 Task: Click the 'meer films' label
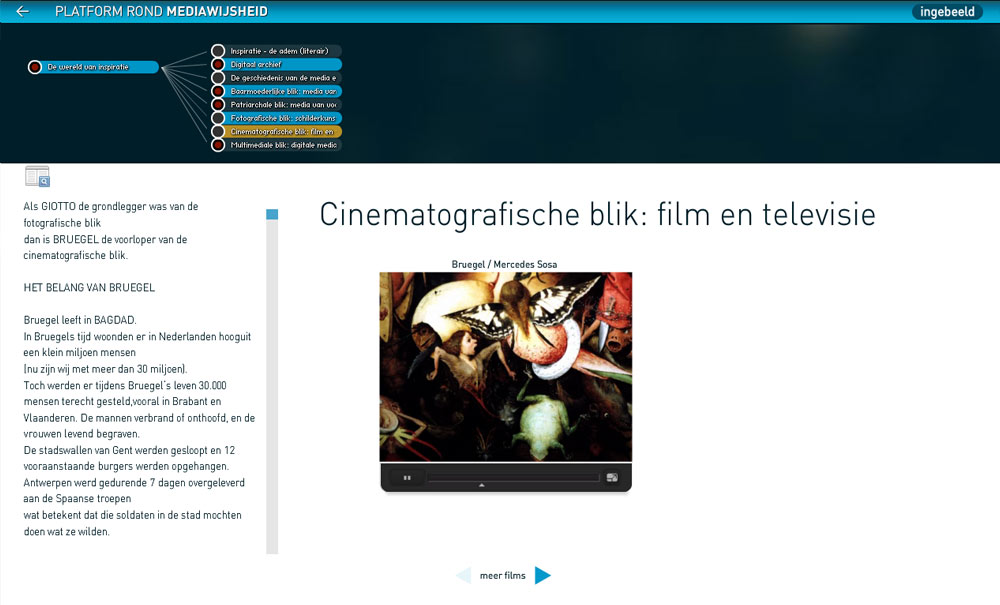[503, 576]
